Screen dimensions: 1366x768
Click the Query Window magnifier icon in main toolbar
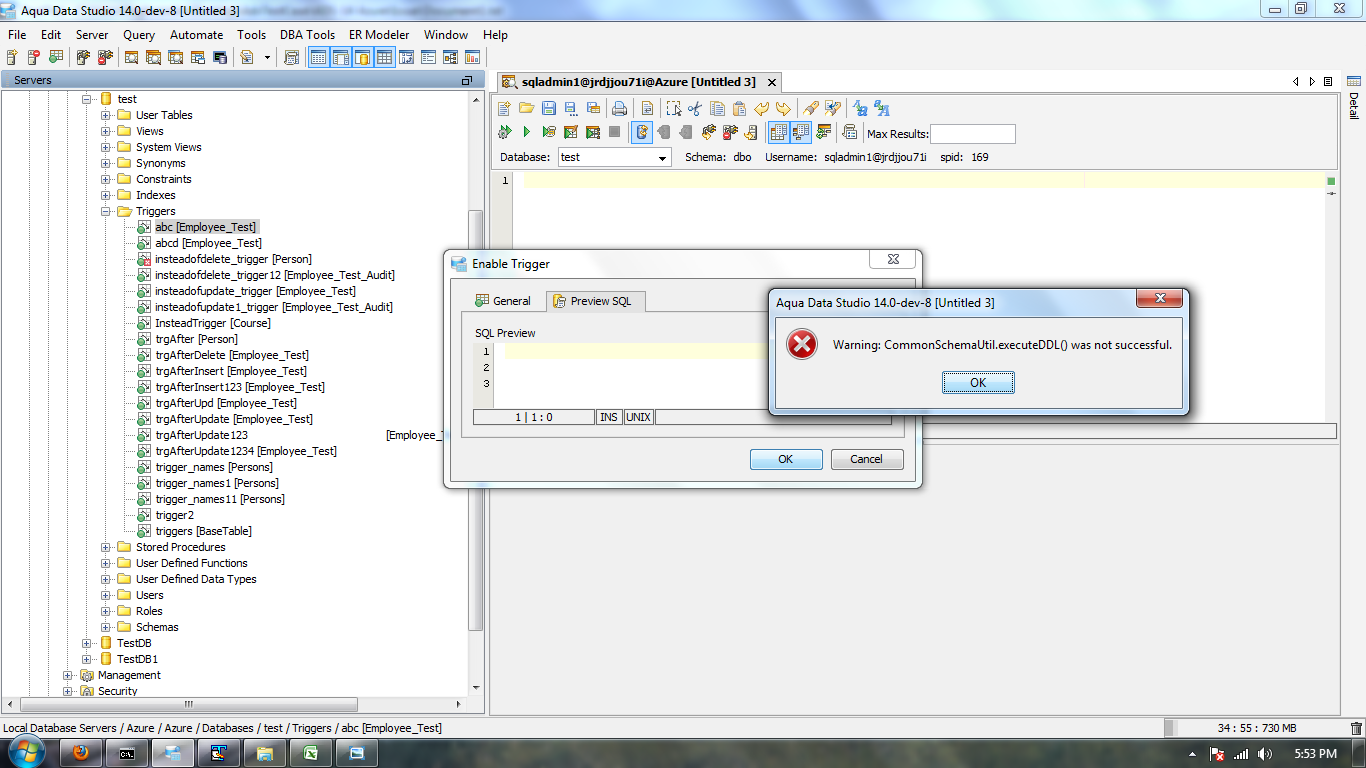(x=131, y=58)
